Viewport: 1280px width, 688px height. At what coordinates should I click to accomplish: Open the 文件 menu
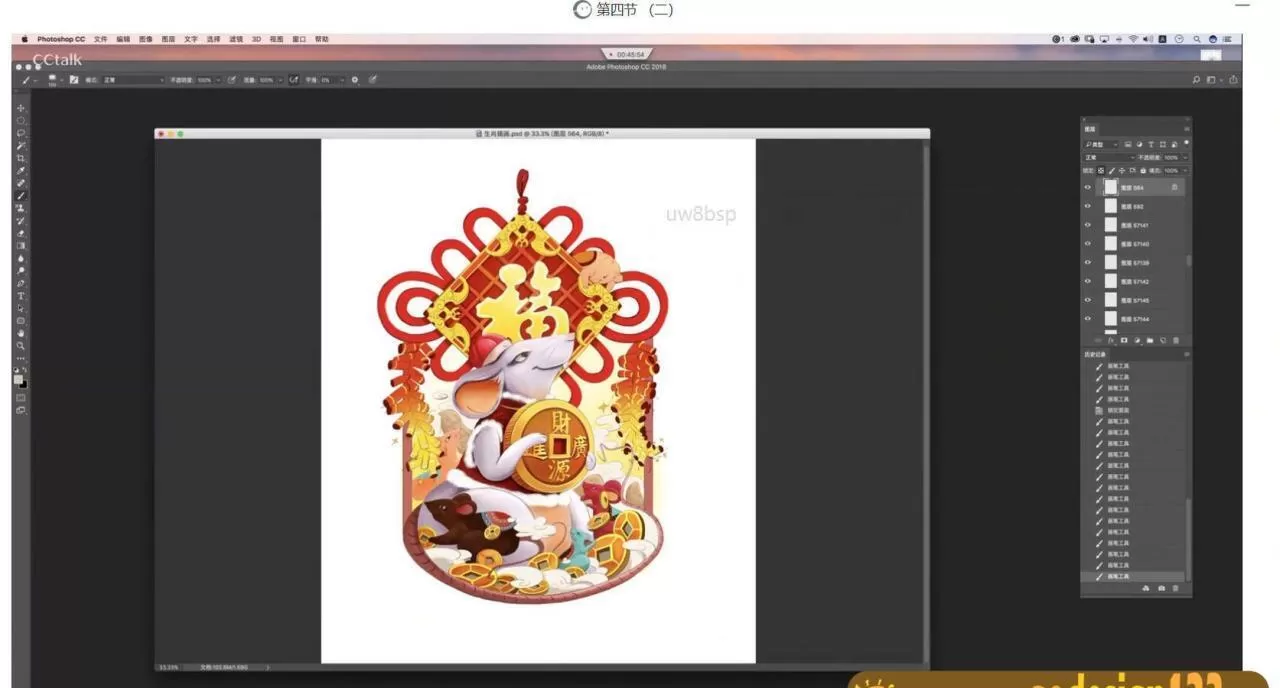[x=100, y=39]
